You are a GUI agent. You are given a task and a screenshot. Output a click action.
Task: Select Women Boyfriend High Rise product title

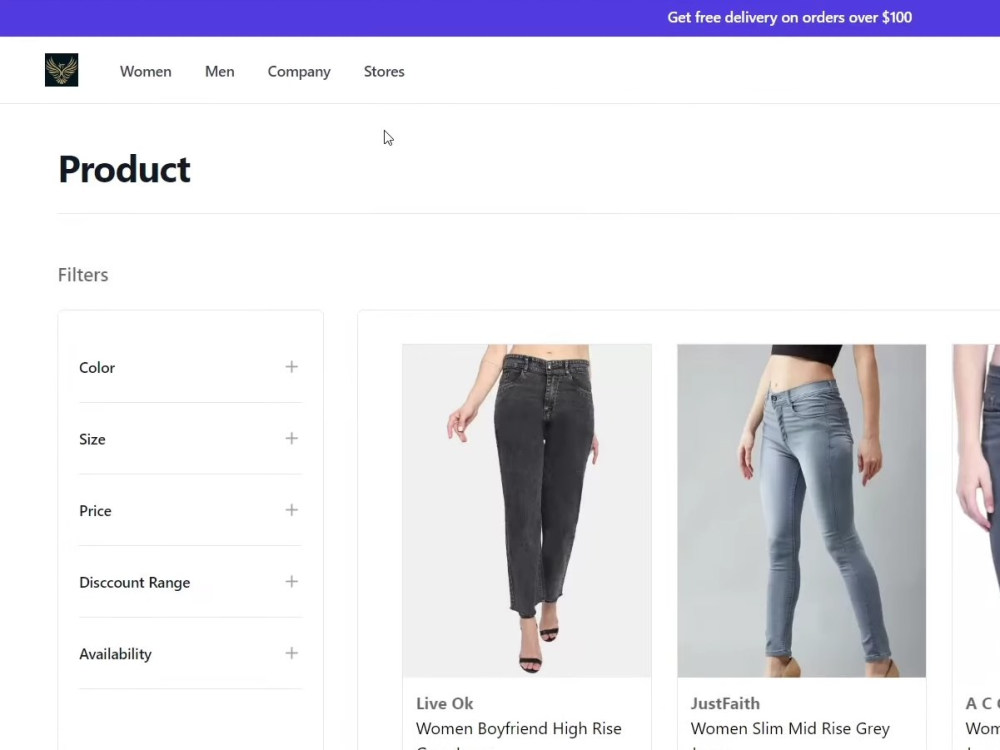tap(519, 728)
